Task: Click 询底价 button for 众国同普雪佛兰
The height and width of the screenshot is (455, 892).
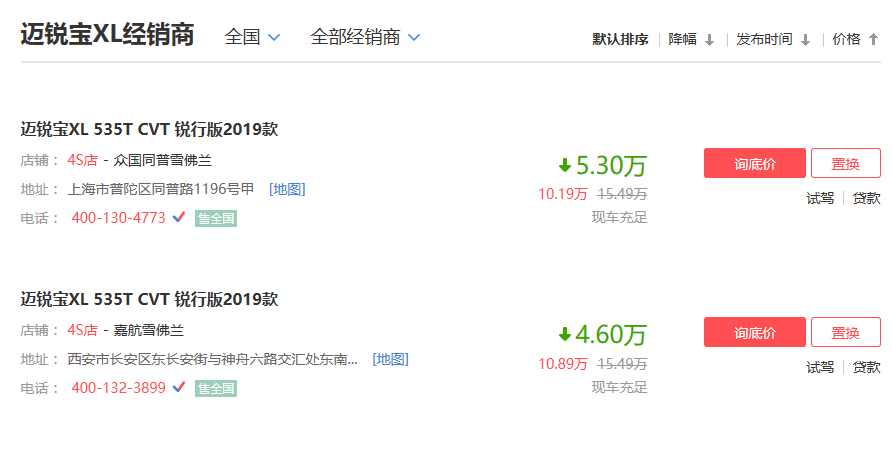Action: [754, 163]
